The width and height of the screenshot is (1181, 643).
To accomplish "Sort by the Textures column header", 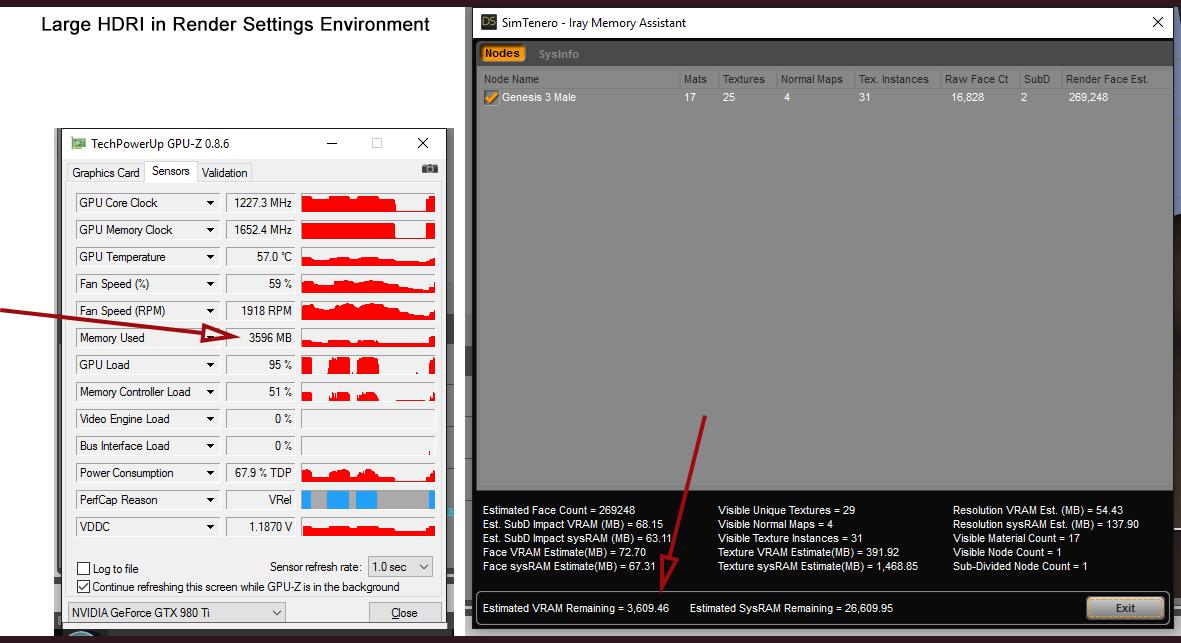I will click(746, 79).
